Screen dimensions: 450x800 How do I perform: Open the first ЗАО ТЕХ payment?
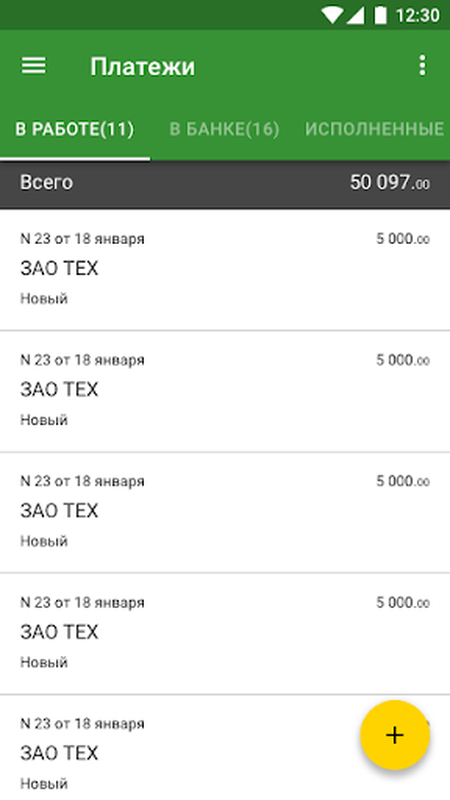tap(225, 269)
